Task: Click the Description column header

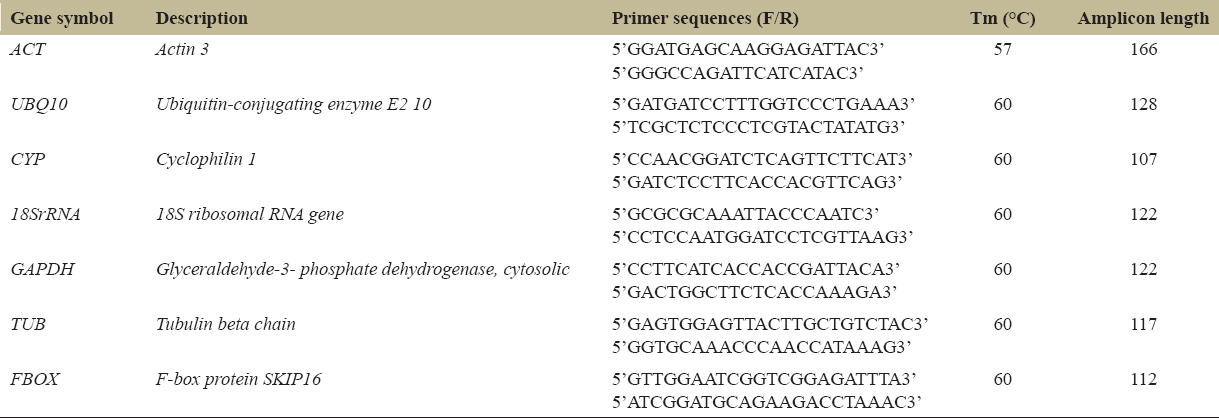Action: click(202, 19)
